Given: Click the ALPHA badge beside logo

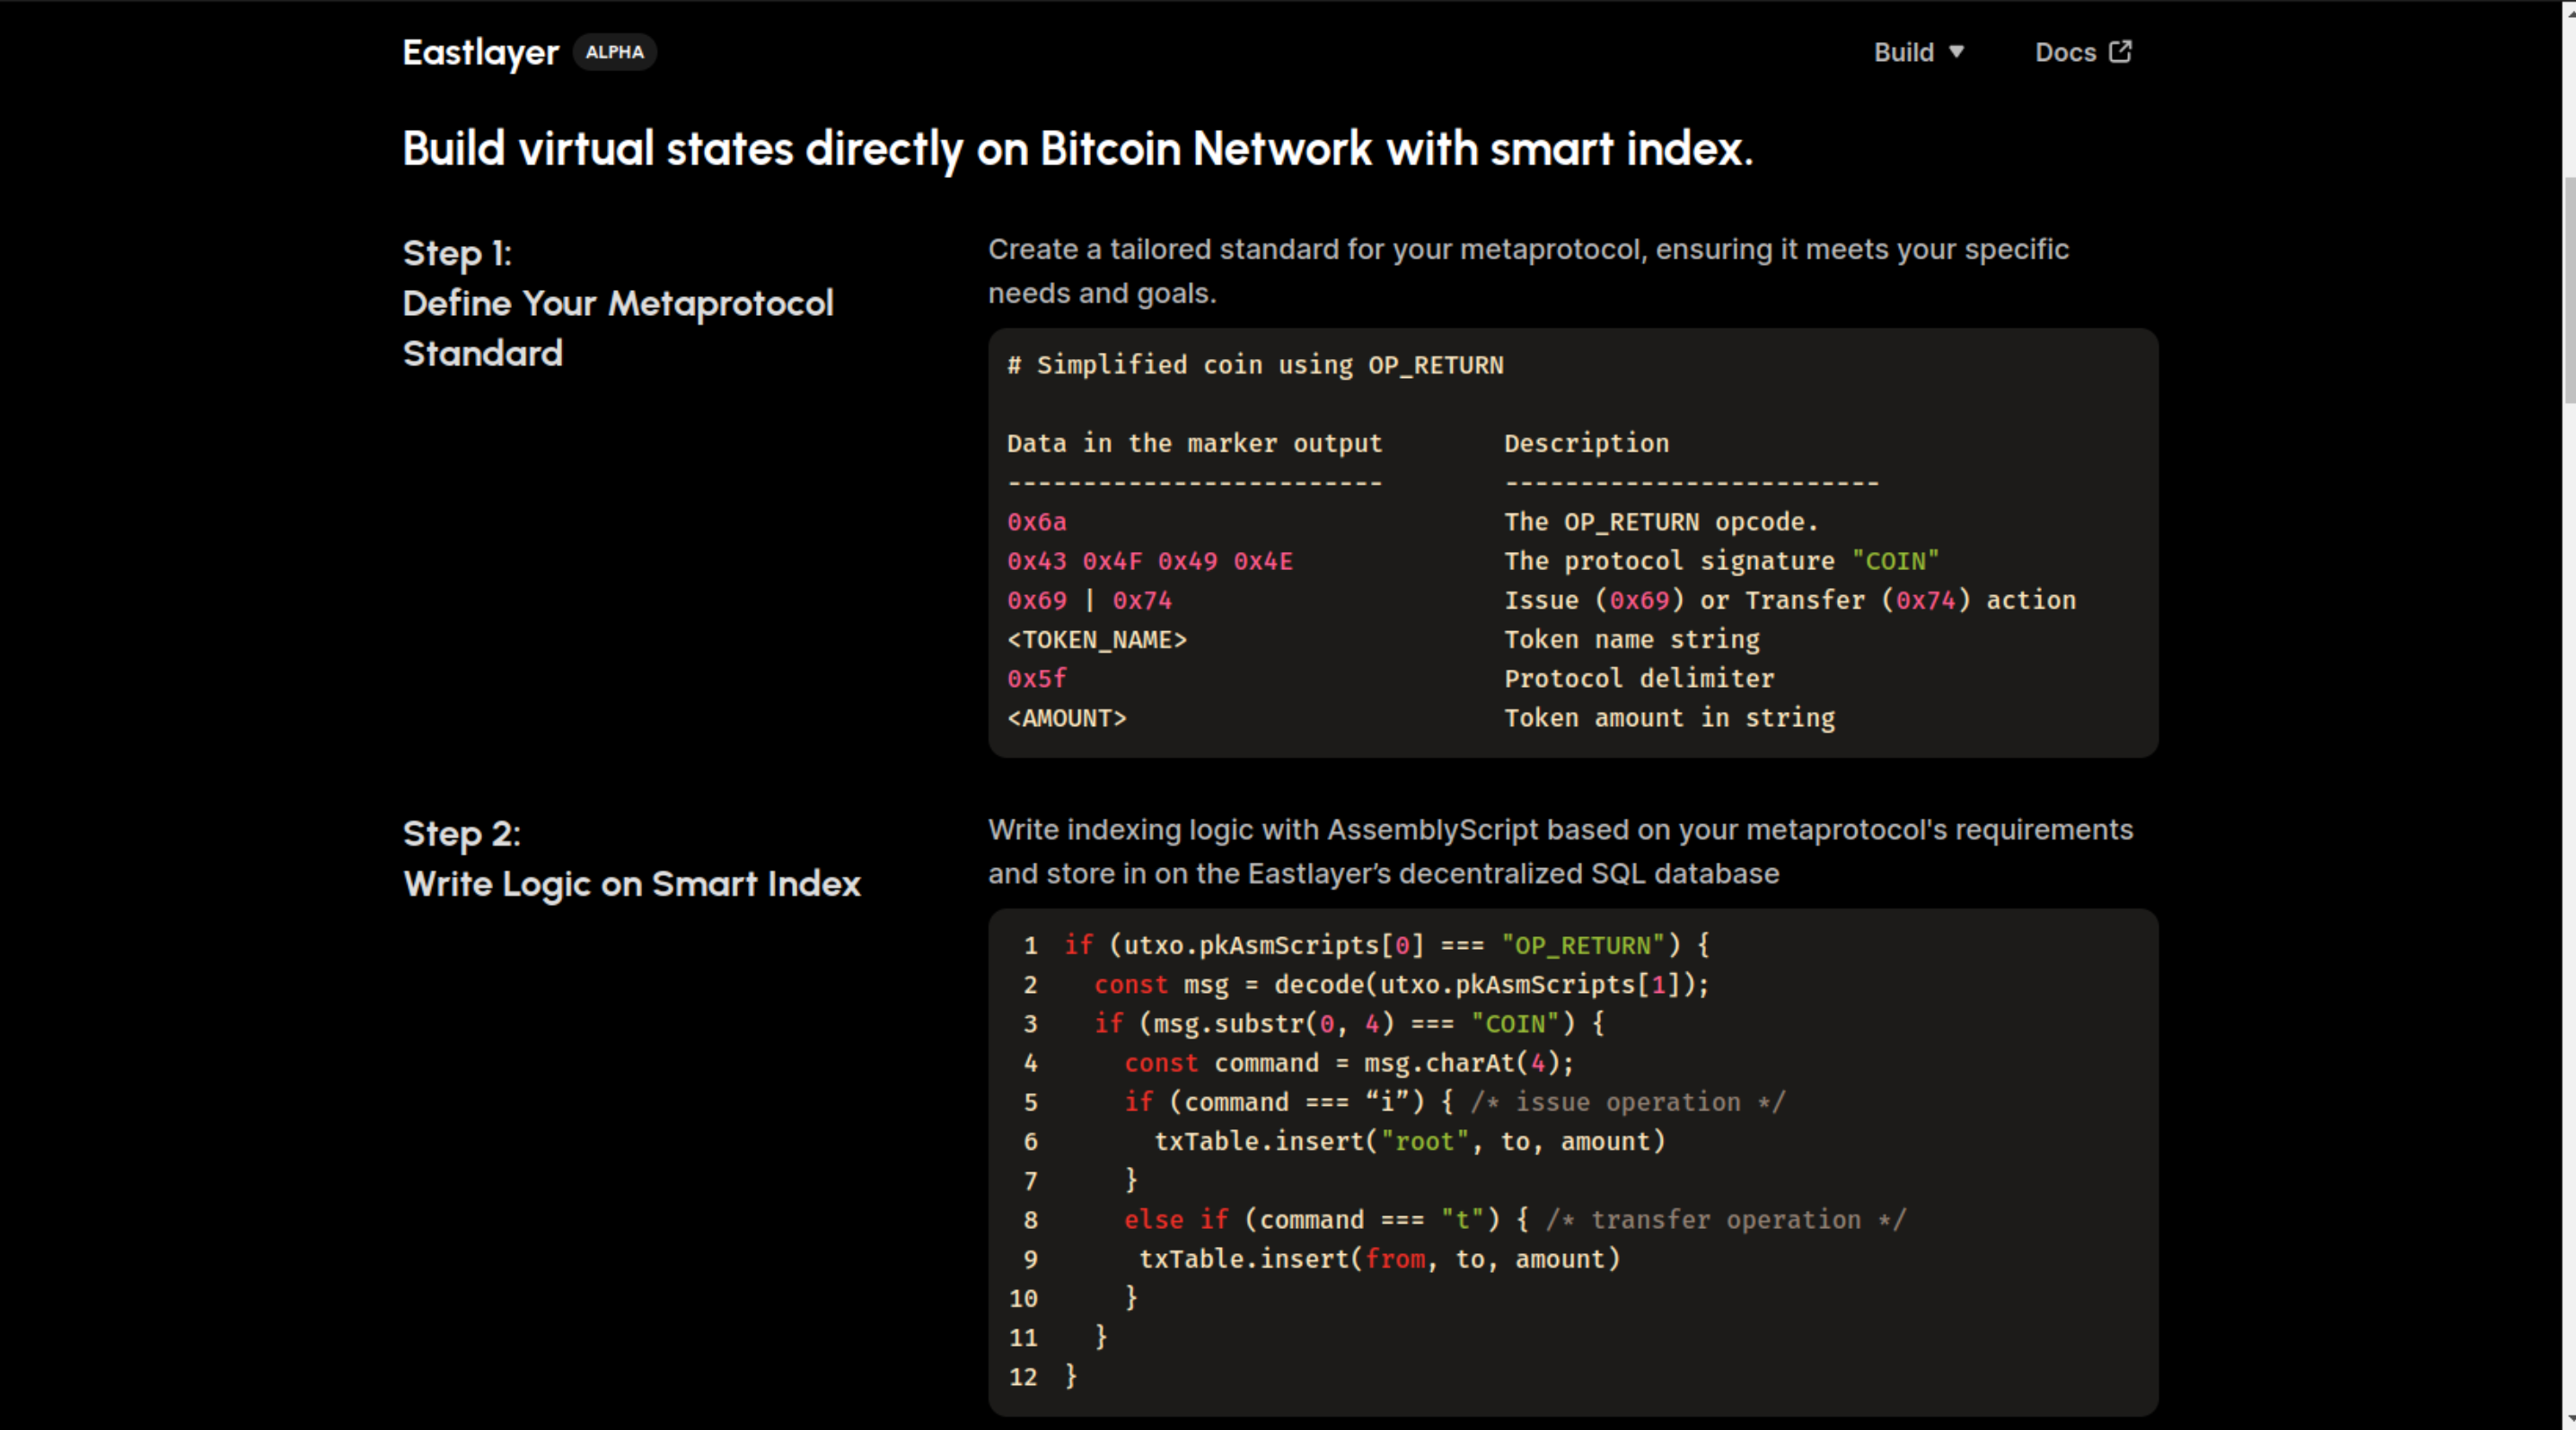Looking at the screenshot, I should tap(614, 52).
